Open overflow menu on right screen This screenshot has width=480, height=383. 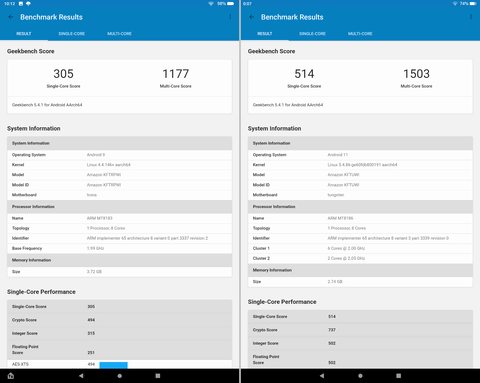[471, 17]
